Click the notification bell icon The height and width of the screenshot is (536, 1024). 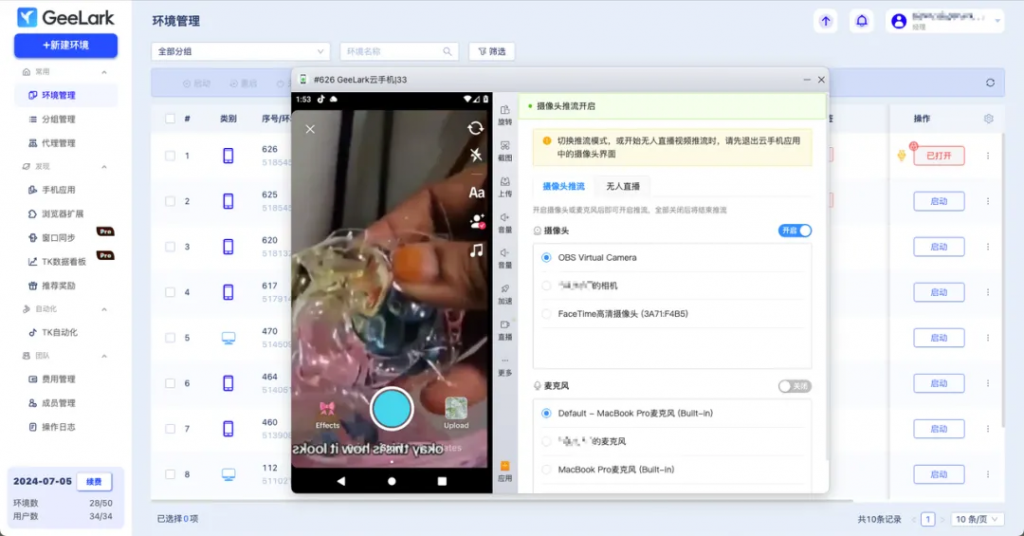tap(860, 21)
